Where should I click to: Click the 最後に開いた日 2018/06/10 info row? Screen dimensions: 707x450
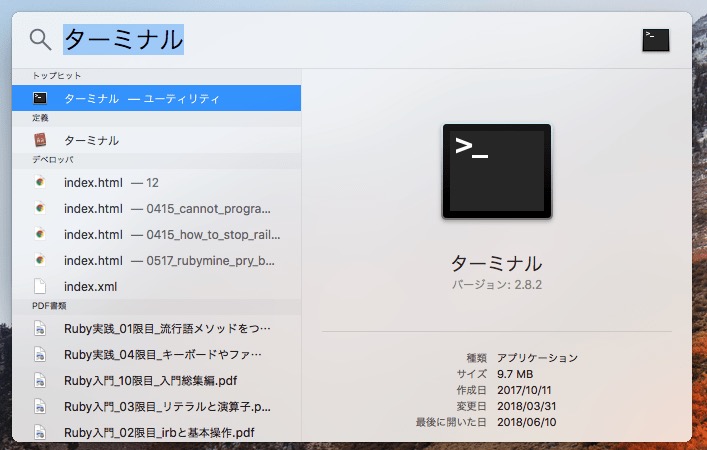[x=486, y=422]
